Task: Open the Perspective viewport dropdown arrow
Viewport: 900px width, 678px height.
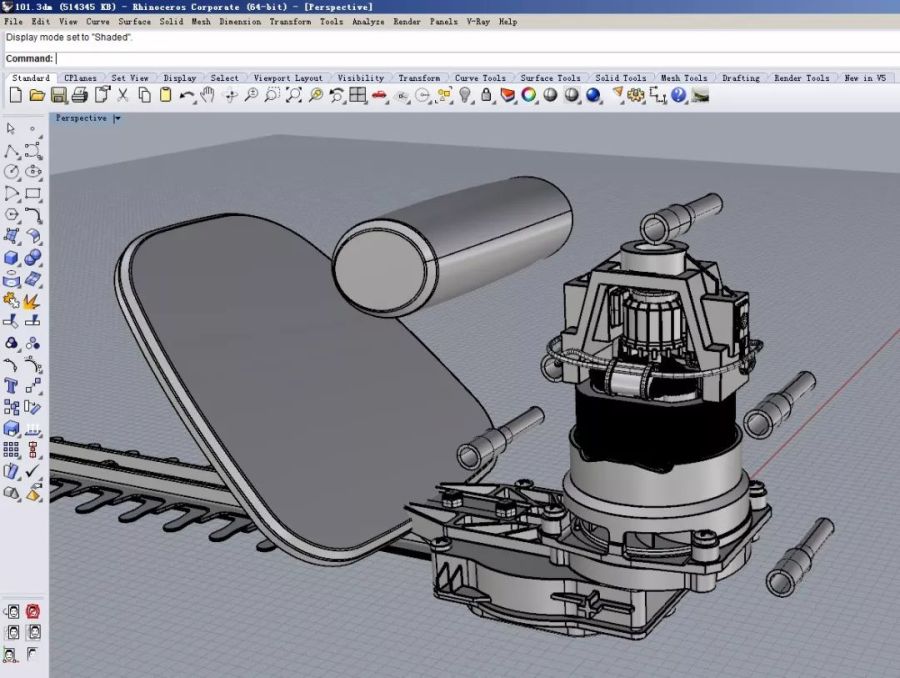Action: [117, 118]
